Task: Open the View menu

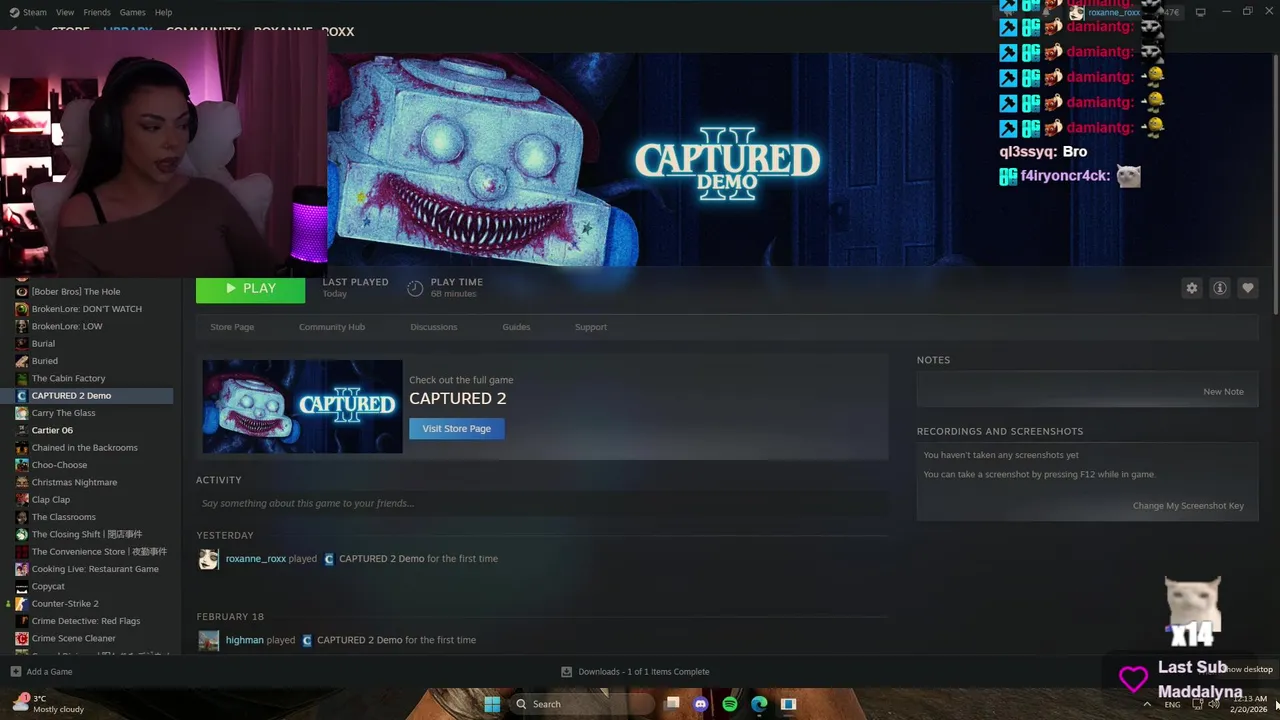Action: (x=65, y=12)
